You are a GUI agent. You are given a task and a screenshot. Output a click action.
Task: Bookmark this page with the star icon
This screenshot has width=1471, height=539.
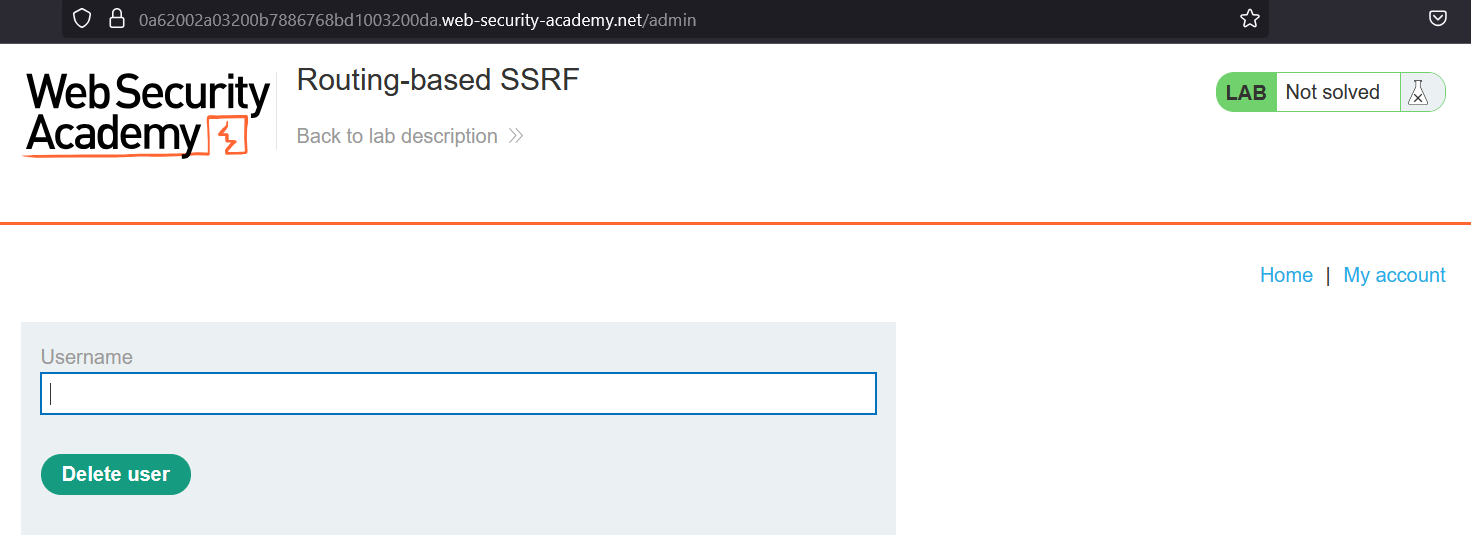(1249, 19)
